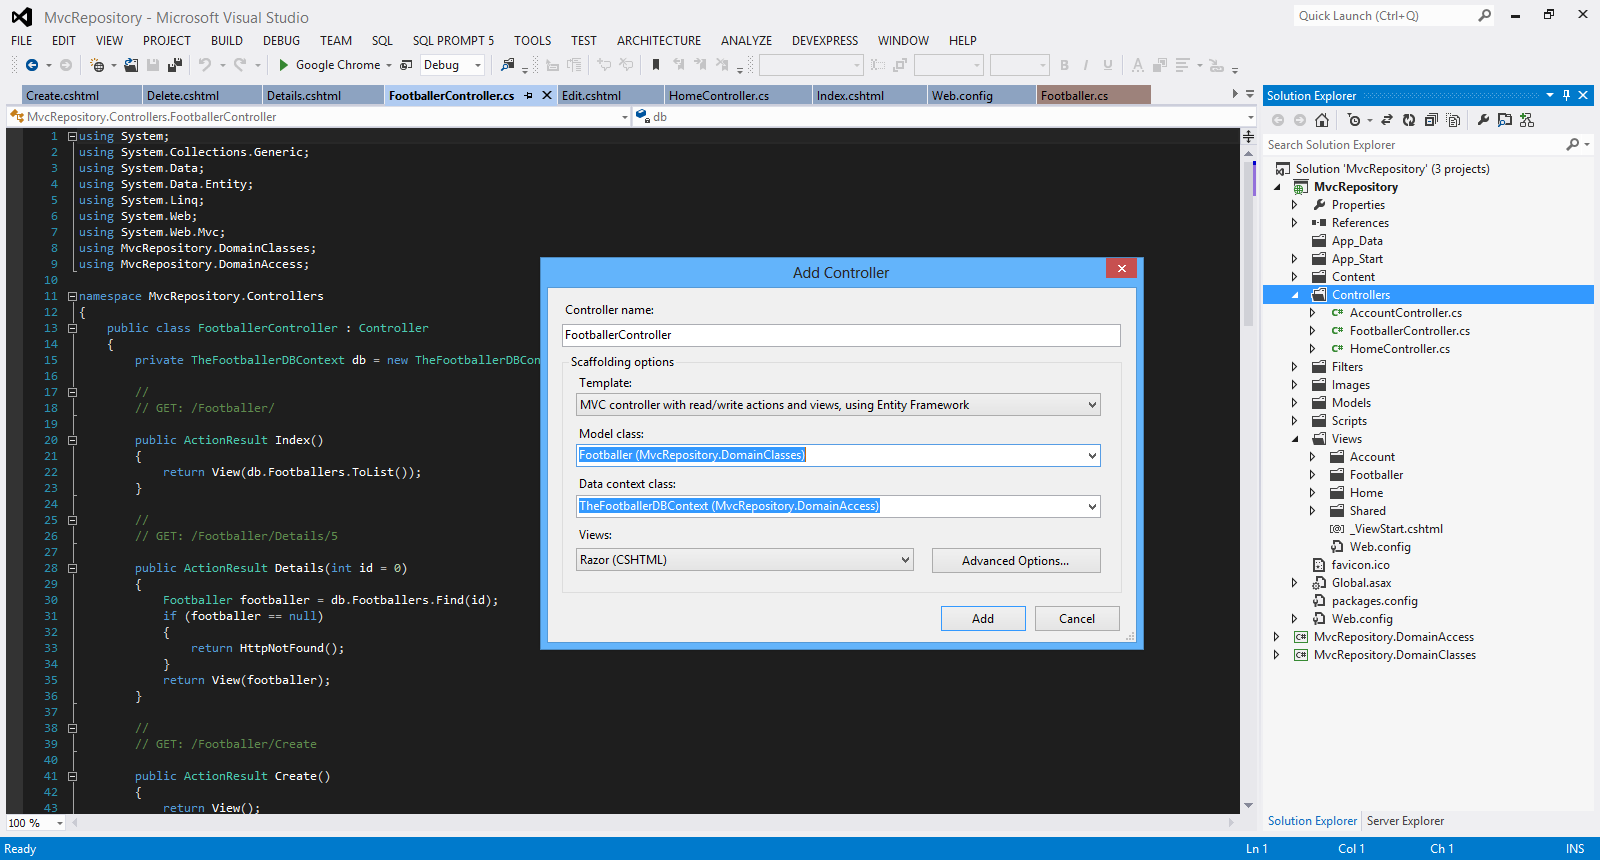Click the Advanced Options... button

(x=1016, y=561)
